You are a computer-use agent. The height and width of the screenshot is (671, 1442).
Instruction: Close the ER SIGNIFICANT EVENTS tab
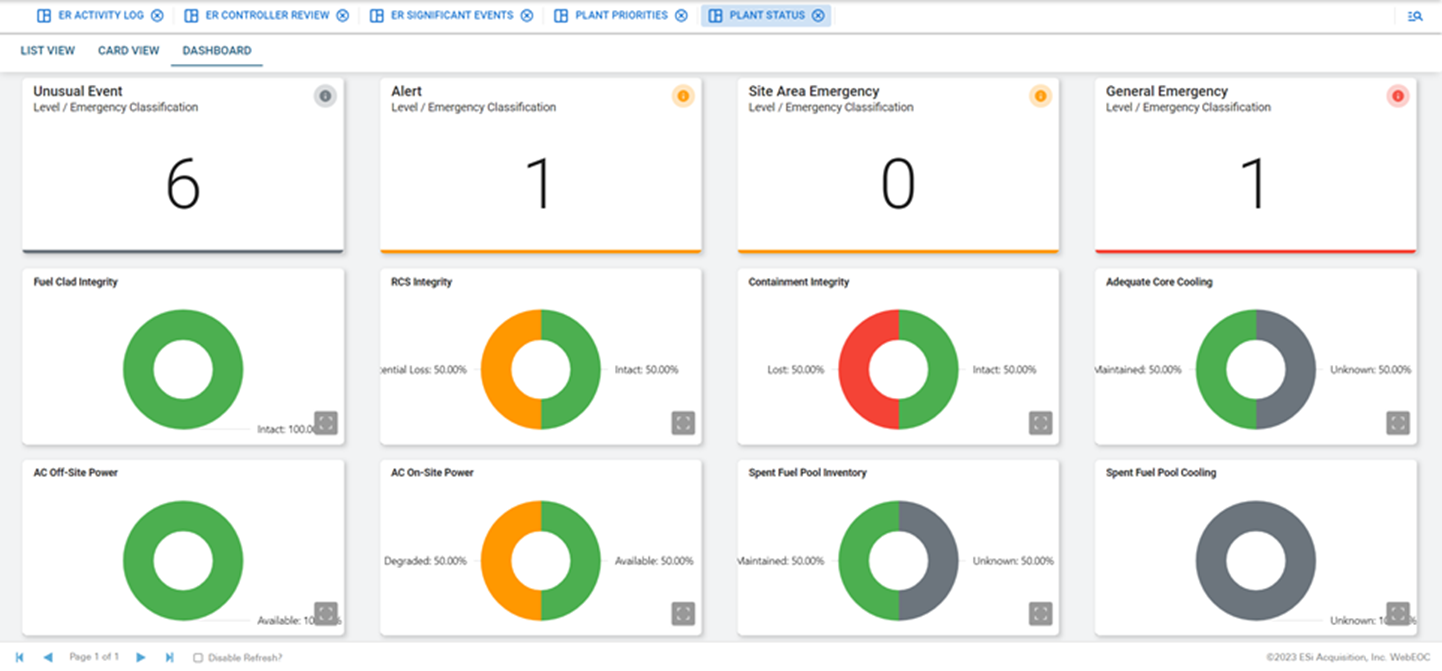[527, 15]
